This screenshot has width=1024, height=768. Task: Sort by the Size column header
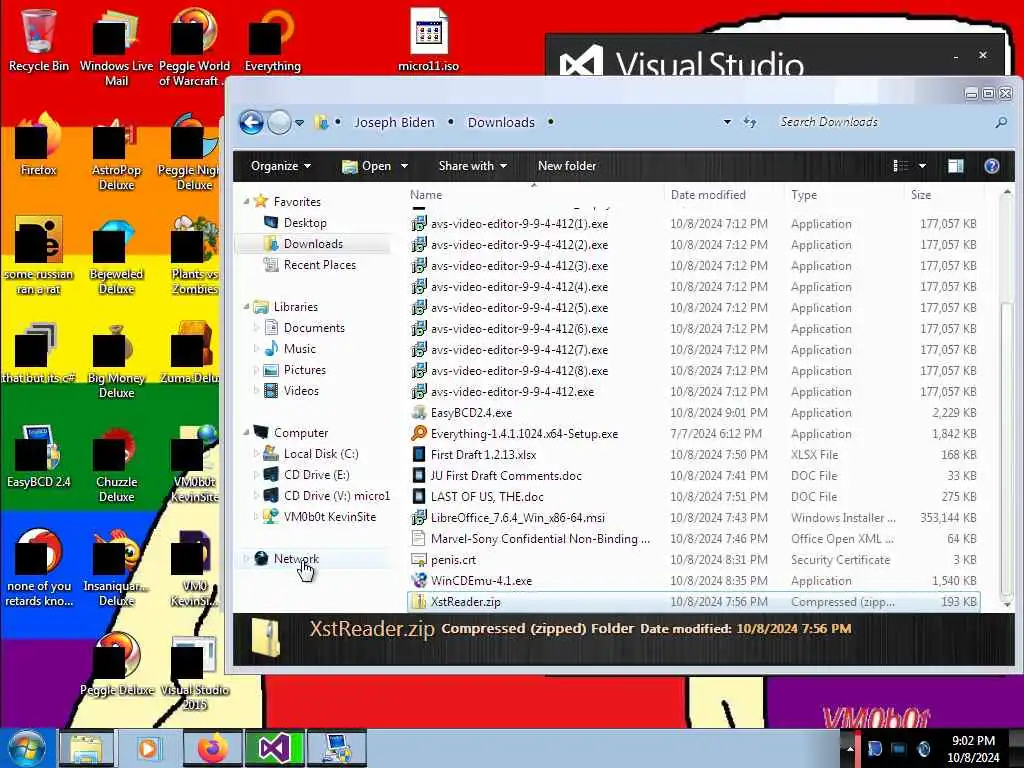point(944,195)
